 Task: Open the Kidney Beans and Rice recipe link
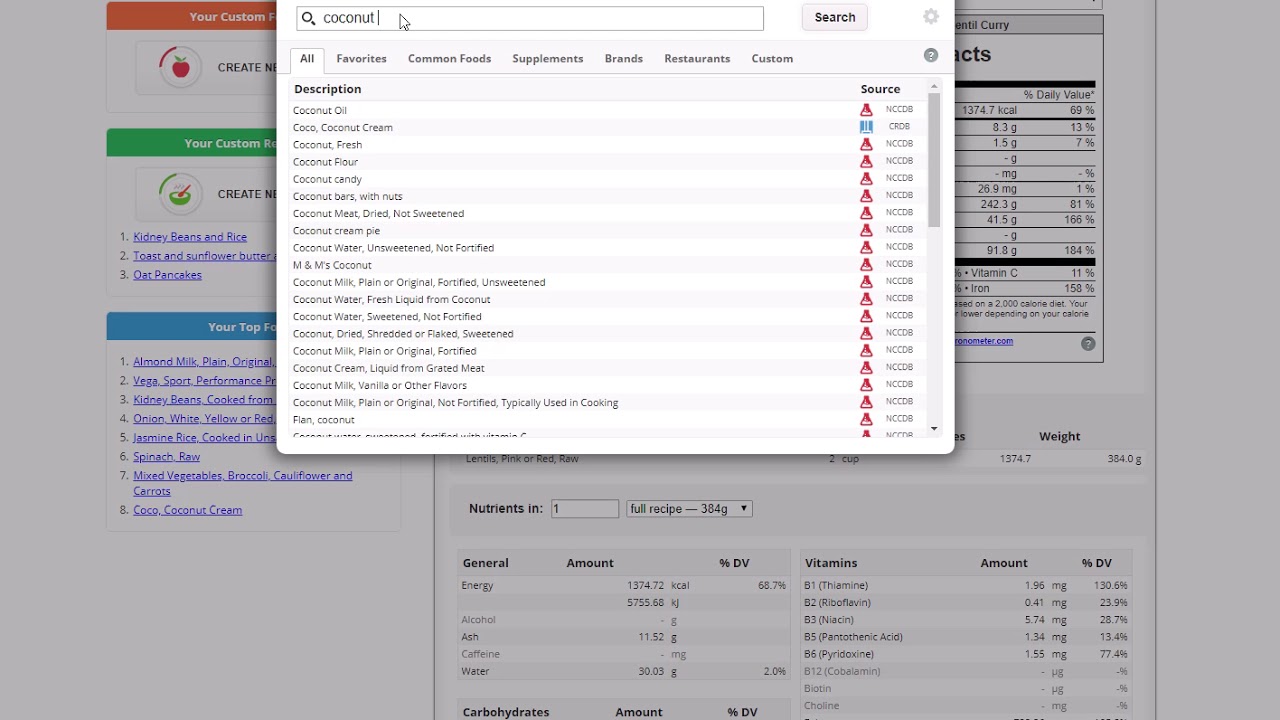click(190, 237)
